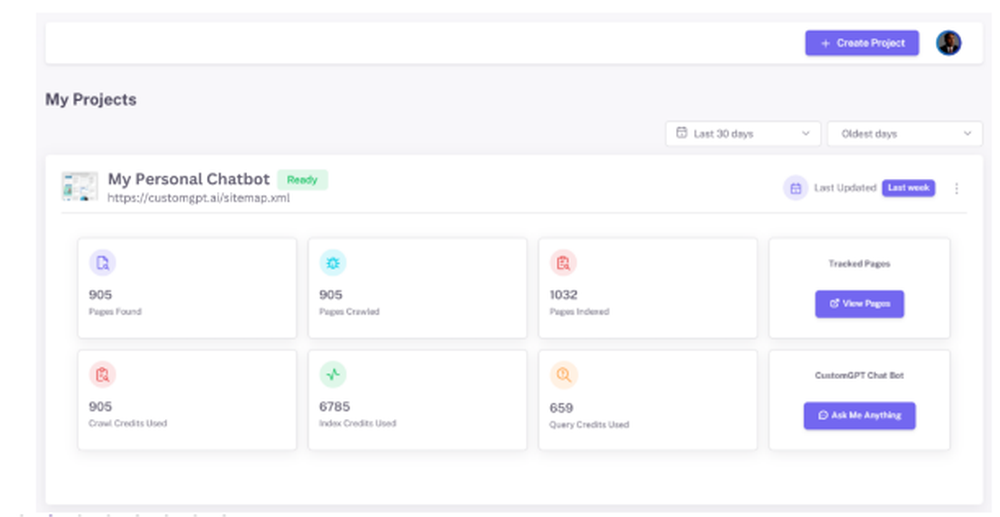Click the Crawl Credits Used icon
1000x517 pixels.
coord(102,375)
